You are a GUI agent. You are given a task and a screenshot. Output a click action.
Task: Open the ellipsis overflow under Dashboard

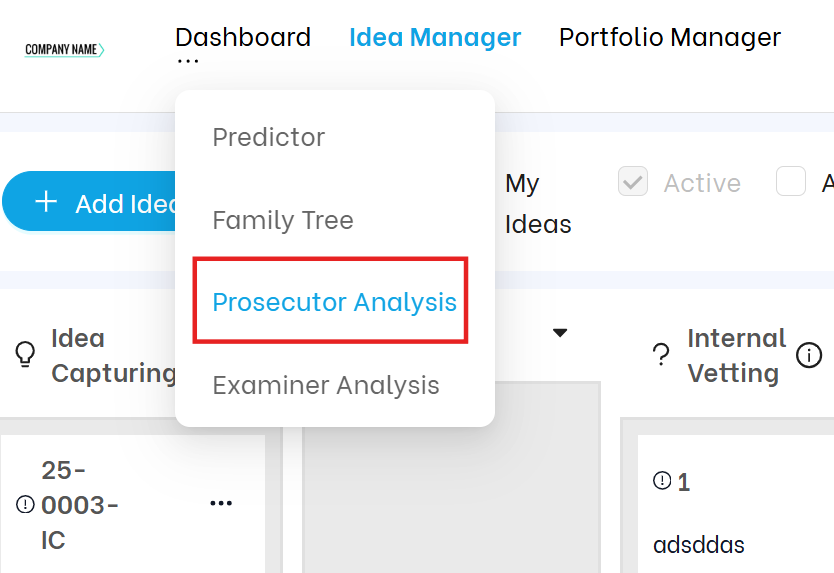(188, 61)
